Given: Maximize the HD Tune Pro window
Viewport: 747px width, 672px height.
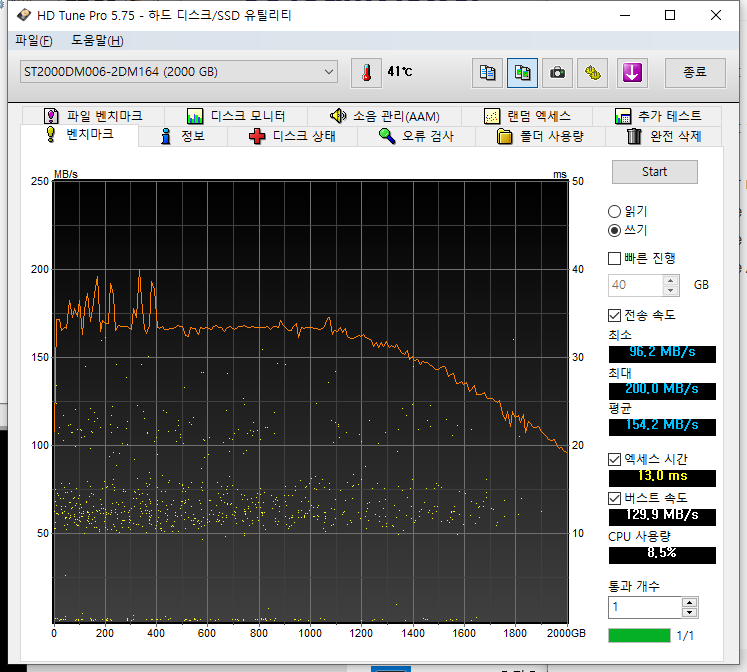Looking at the screenshot, I should (670, 15).
